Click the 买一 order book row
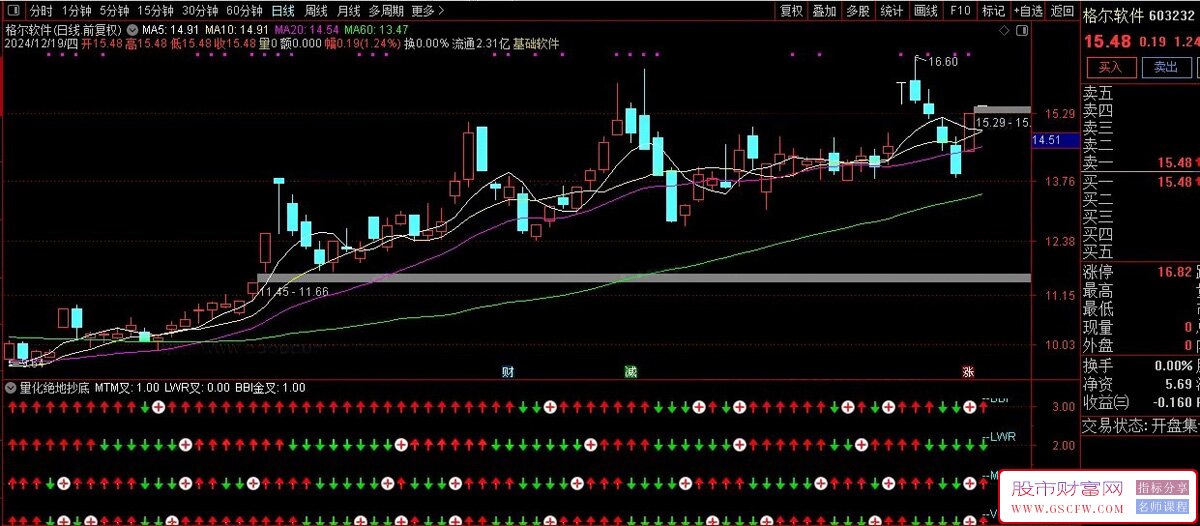 coord(1141,182)
